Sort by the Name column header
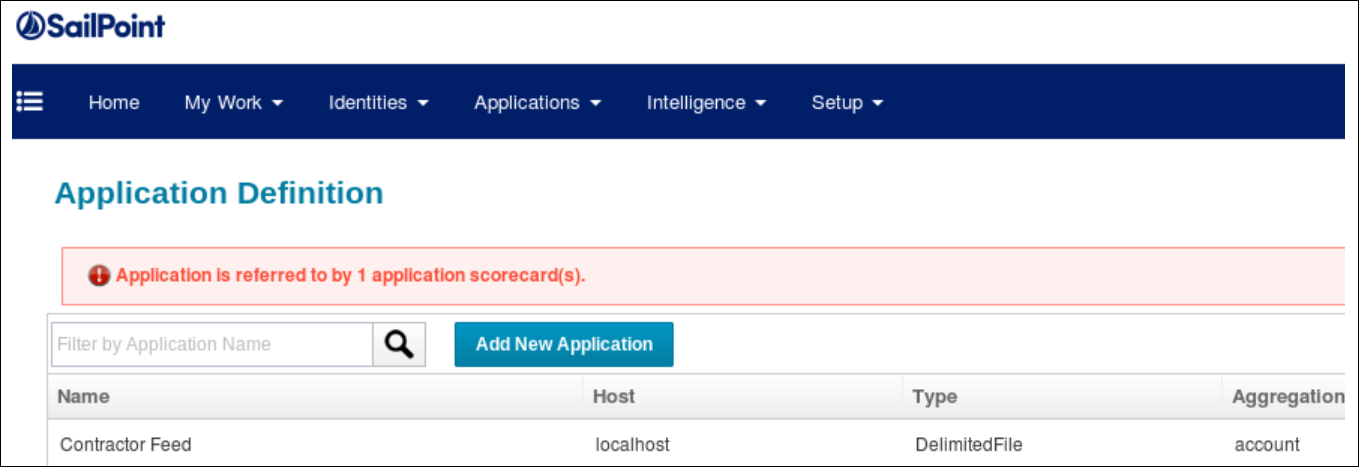Viewport: 1359px width, 467px height. pos(83,397)
